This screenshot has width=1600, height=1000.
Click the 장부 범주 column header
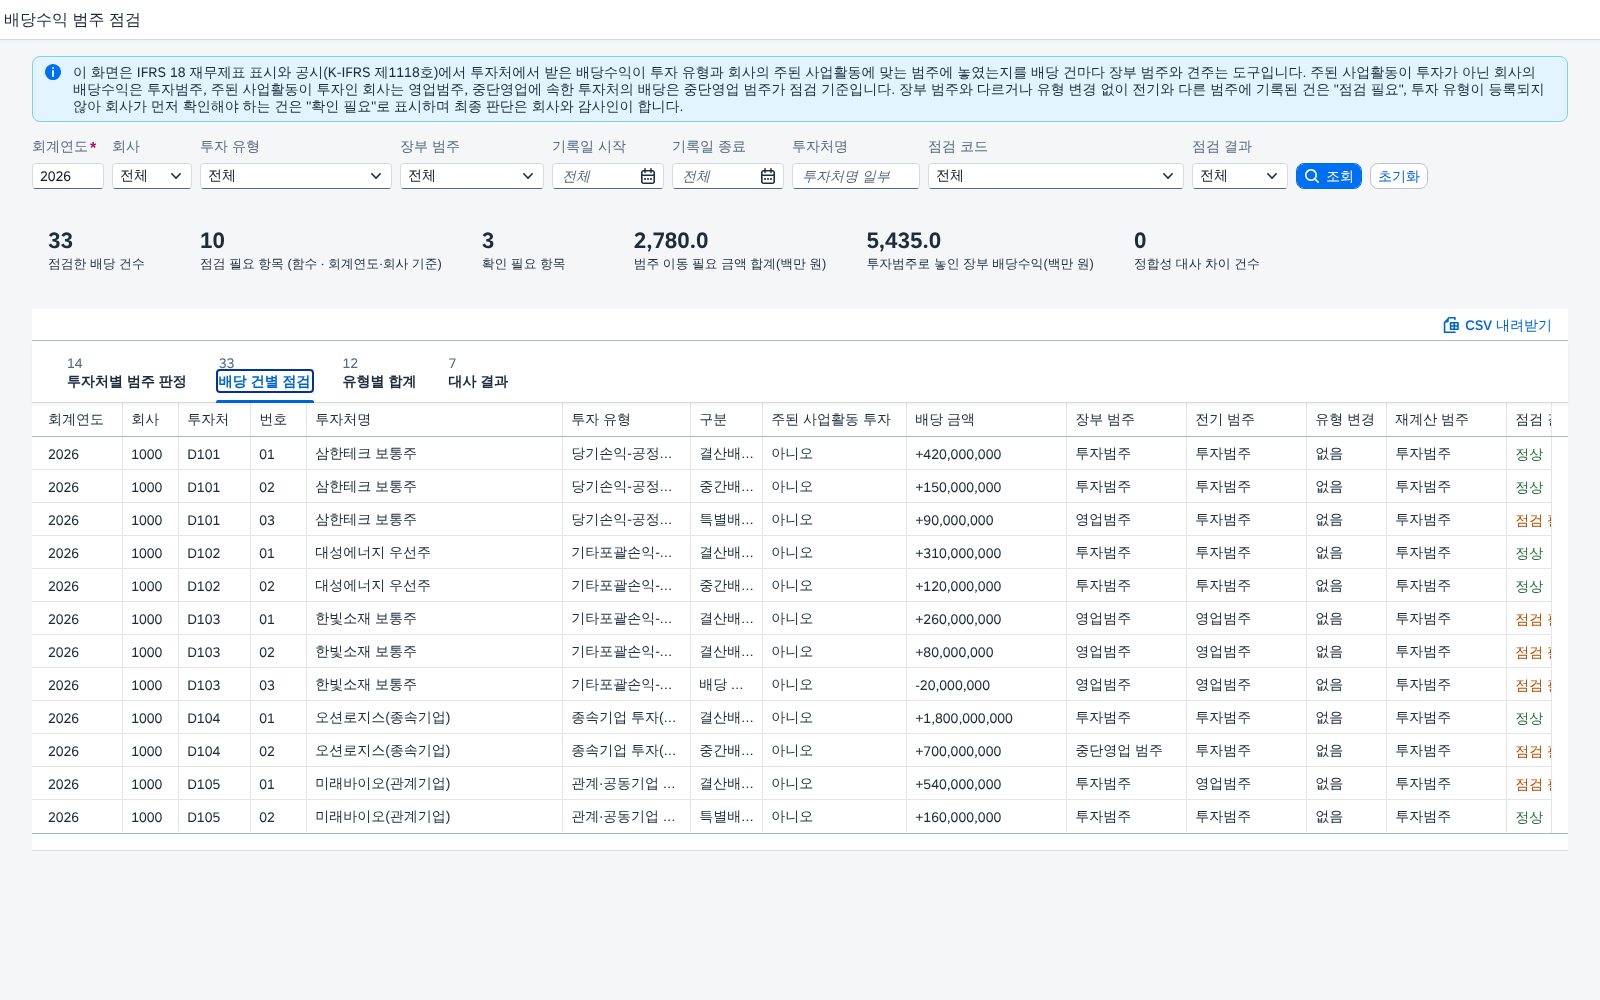pos(1126,420)
